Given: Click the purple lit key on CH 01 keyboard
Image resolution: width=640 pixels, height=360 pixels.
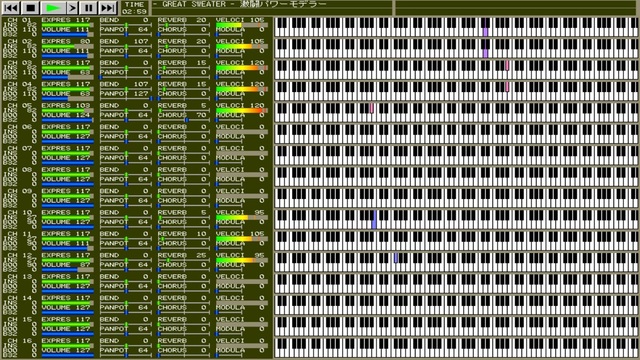Looking at the screenshot, I should pyautogui.click(x=485, y=32).
